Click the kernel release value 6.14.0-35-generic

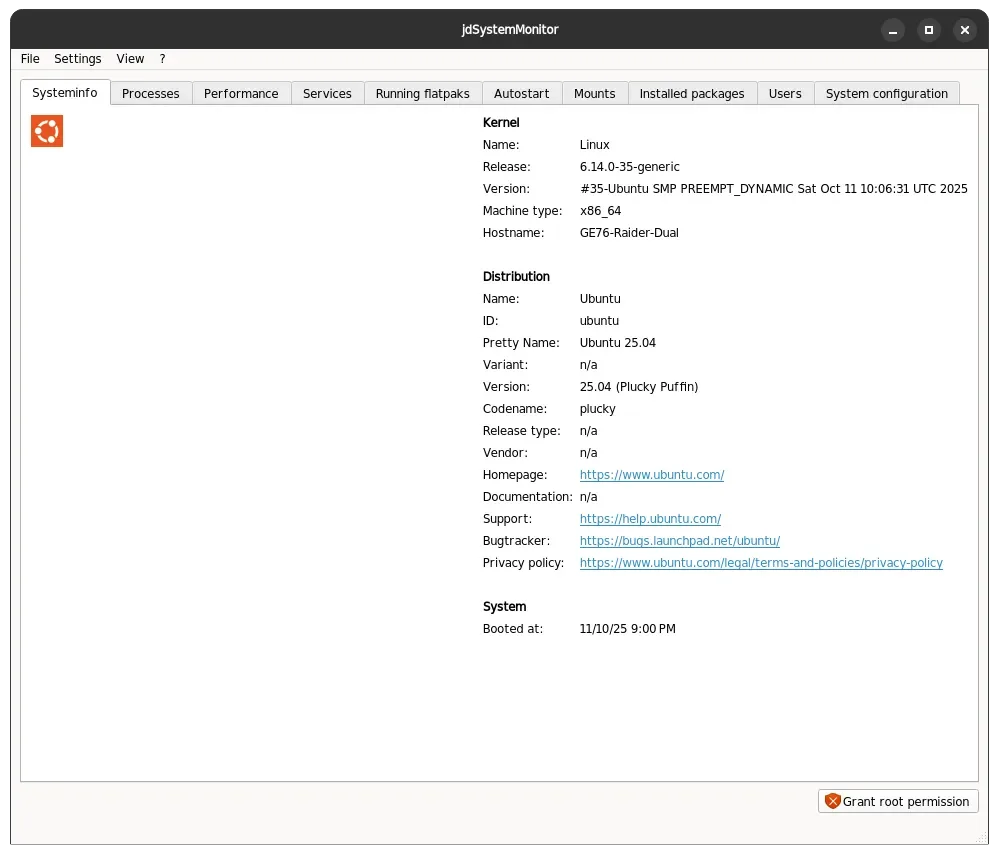click(x=629, y=167)
